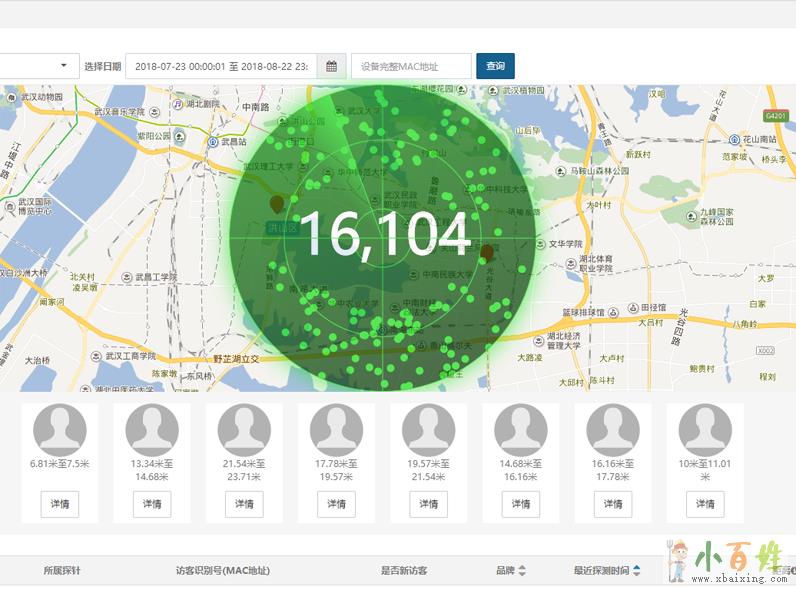
Task: Sort by the 品牌 column arrows
Action: (521, 571)
